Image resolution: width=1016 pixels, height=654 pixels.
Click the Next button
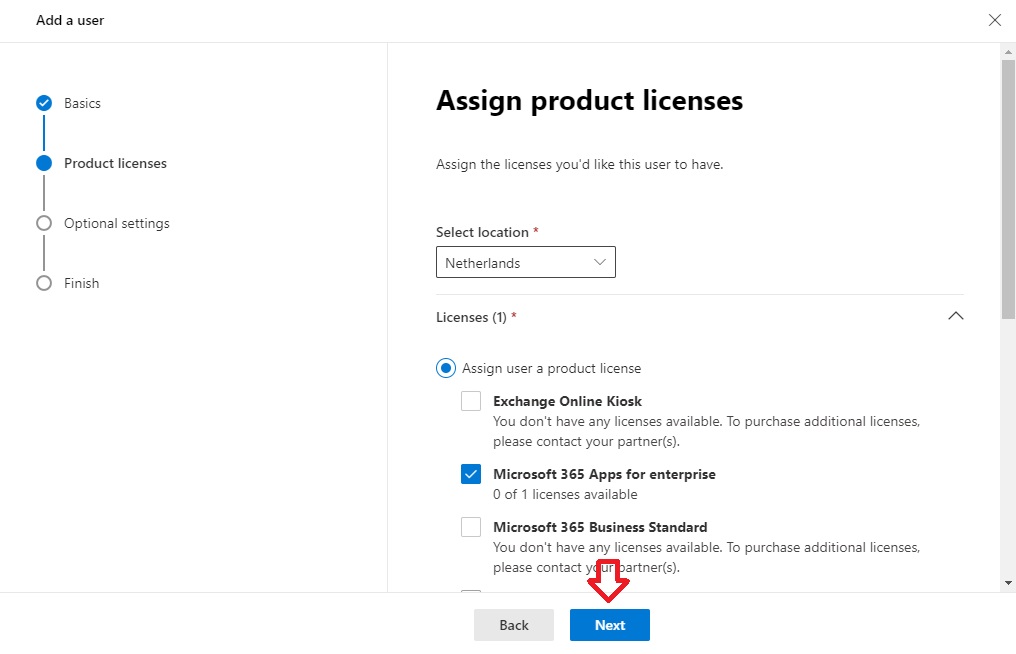pos(610,625)
